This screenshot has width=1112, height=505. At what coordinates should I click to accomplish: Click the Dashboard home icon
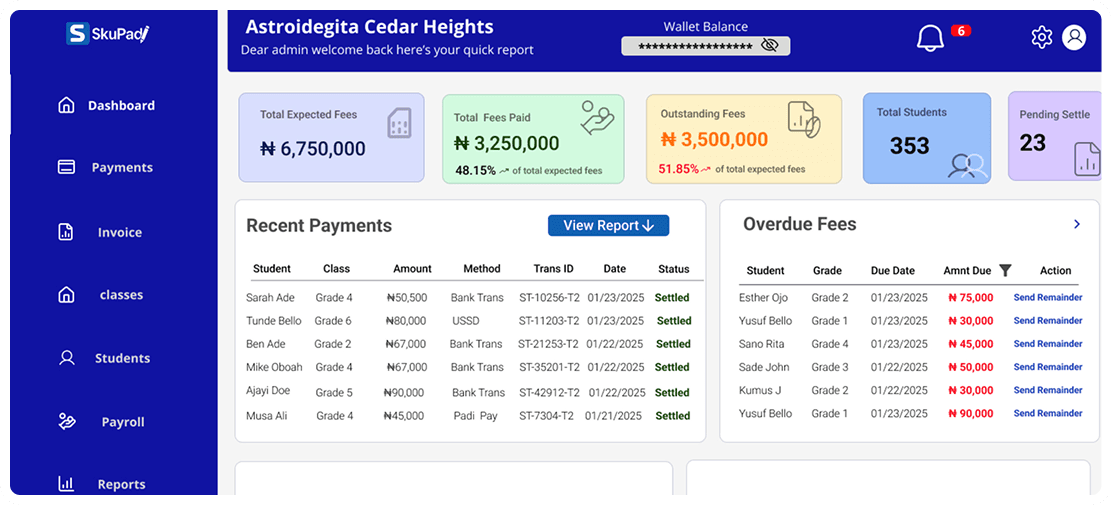point(66,106)
